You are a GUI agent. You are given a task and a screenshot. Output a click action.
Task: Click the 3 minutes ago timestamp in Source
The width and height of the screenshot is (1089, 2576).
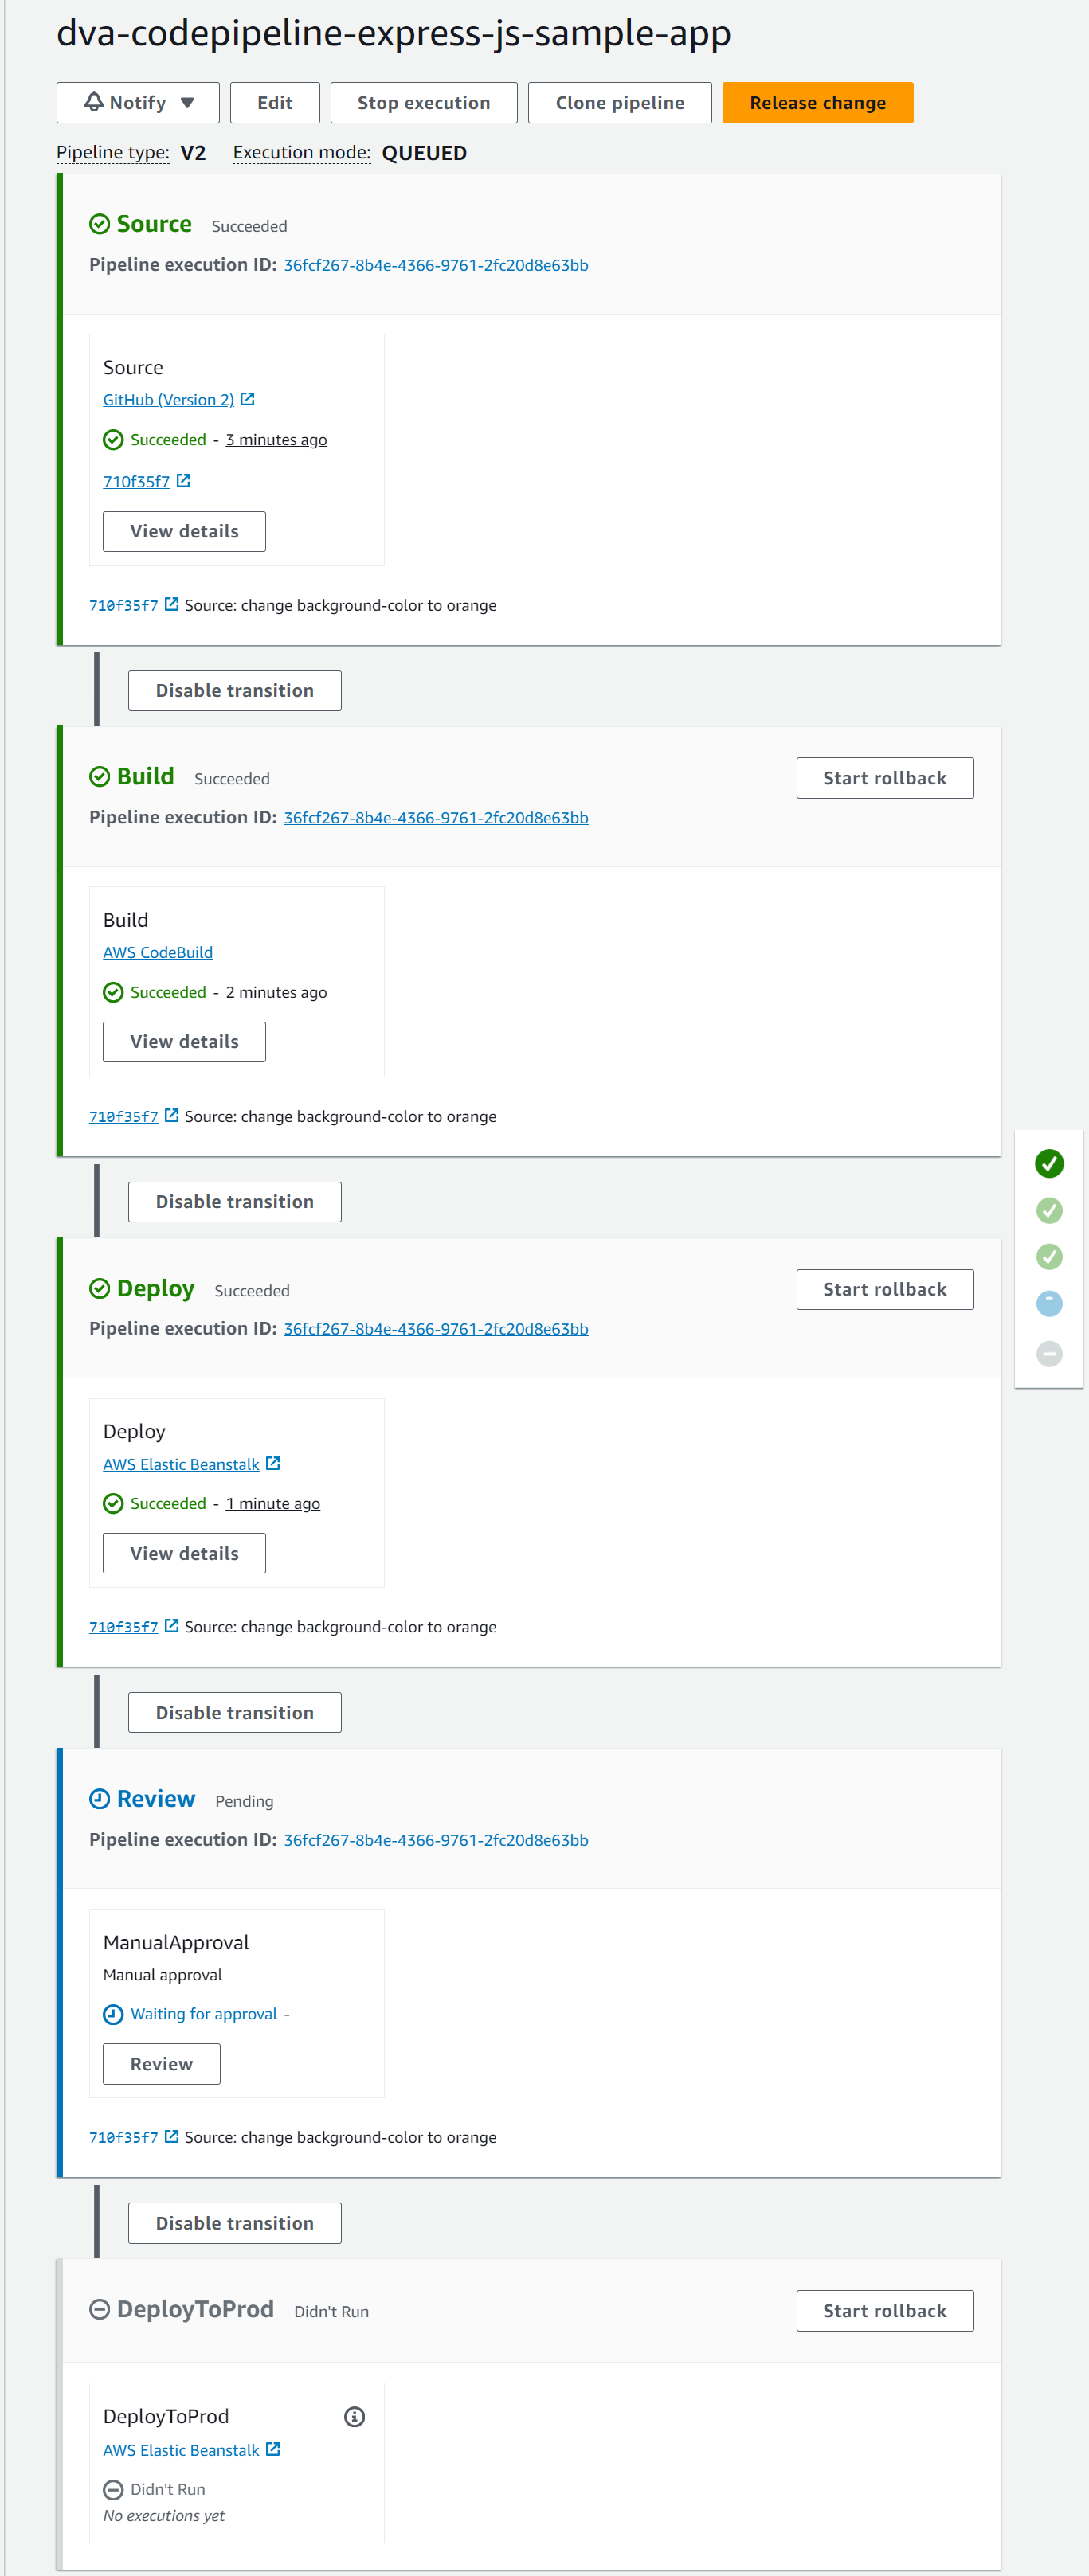276,440
